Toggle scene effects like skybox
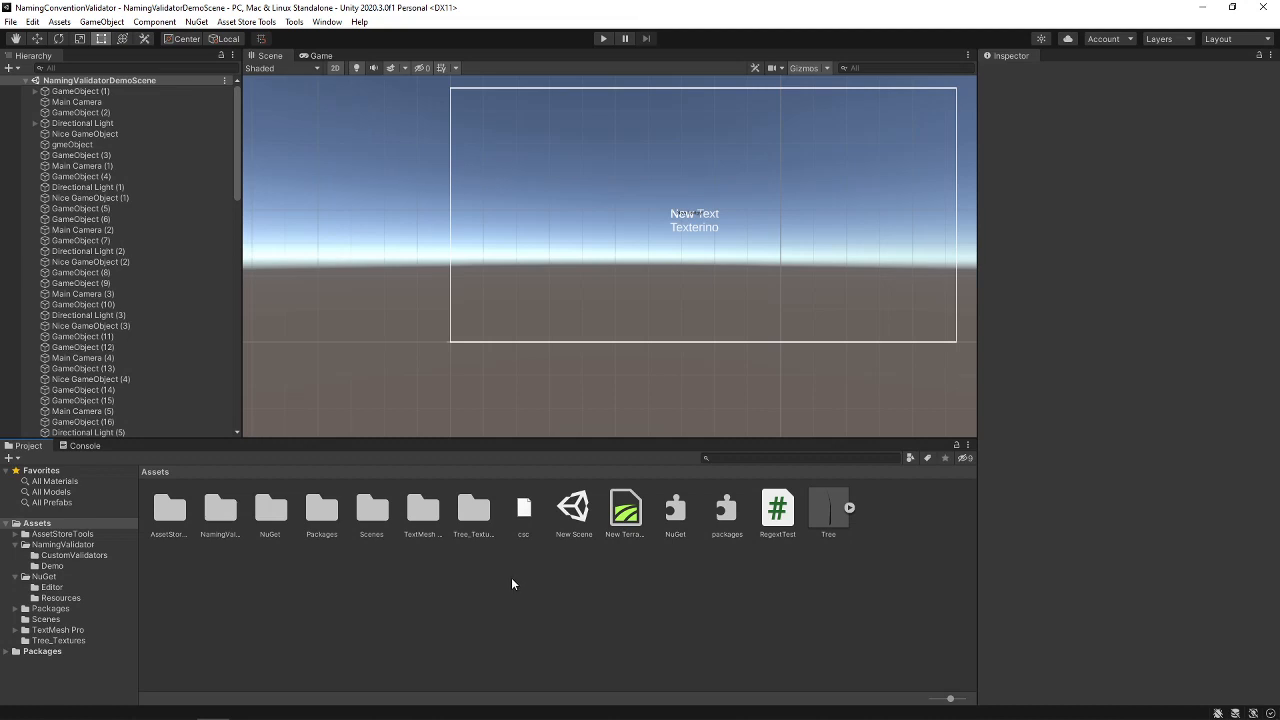Image resolution: width=1280 pixels, height=720 pixels. pos(391,68)
